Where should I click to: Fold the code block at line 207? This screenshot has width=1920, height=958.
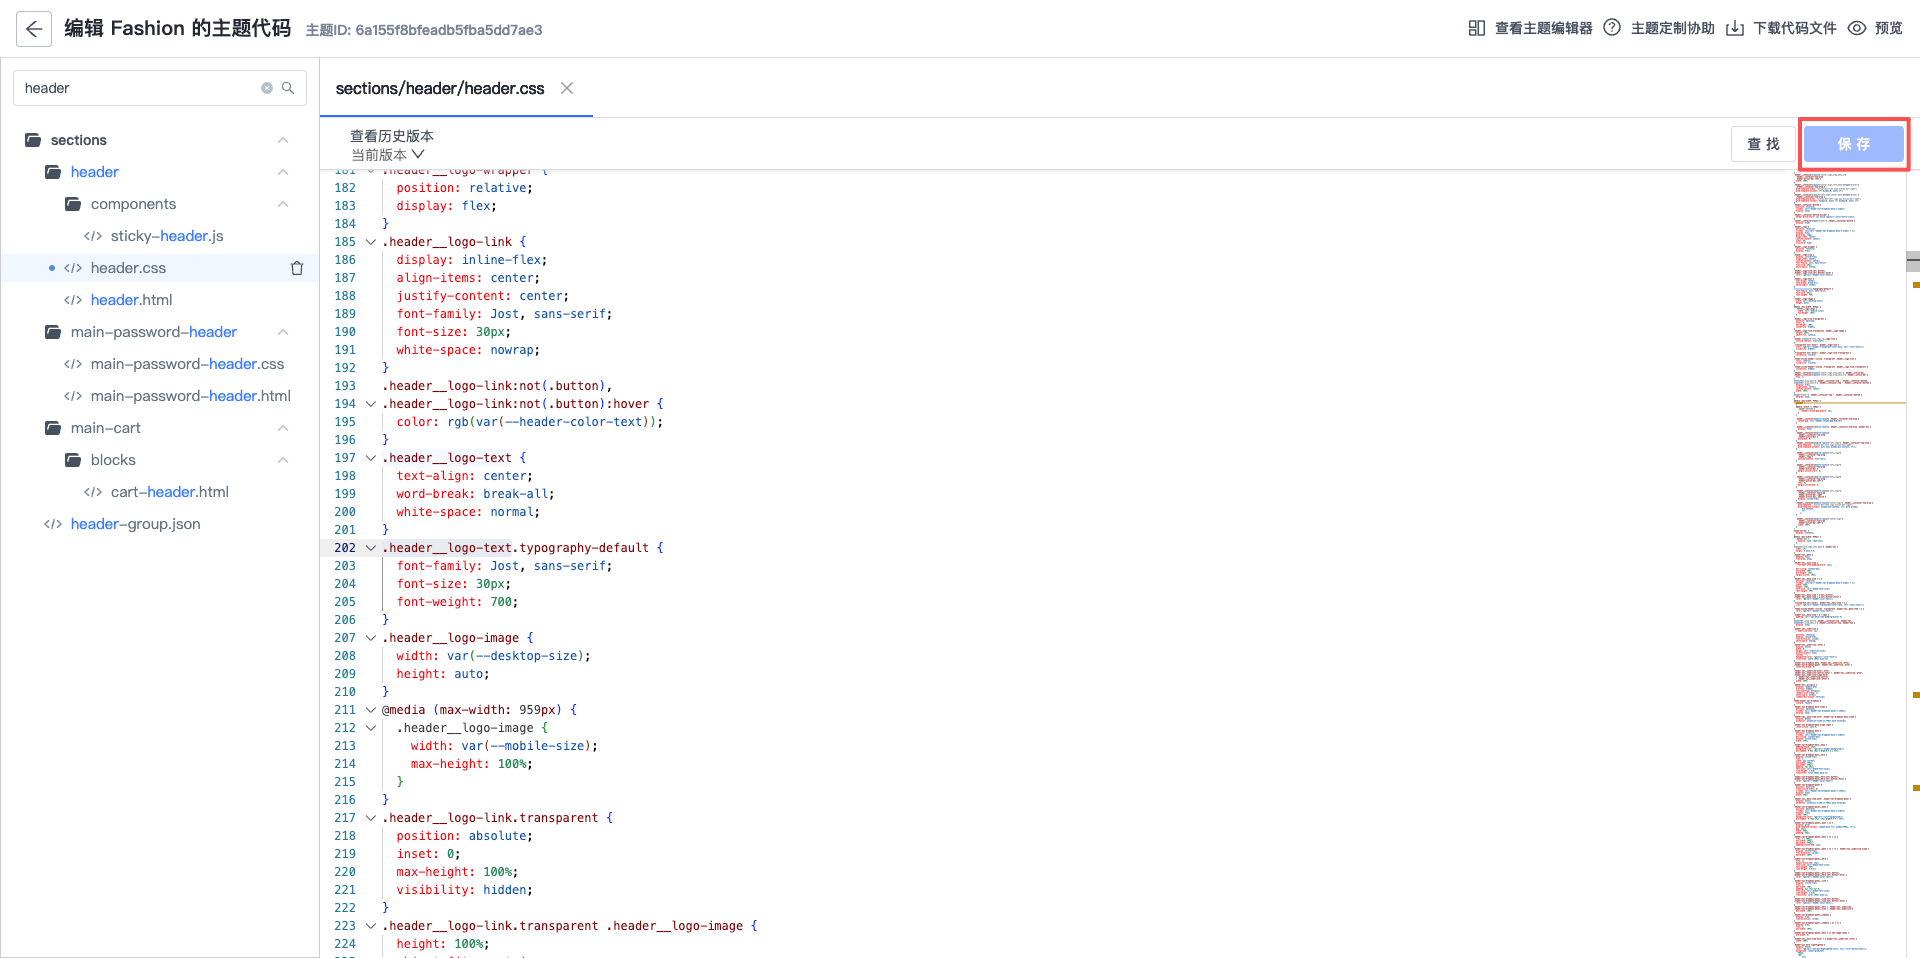pyautogui.click(x=371, y=638)
